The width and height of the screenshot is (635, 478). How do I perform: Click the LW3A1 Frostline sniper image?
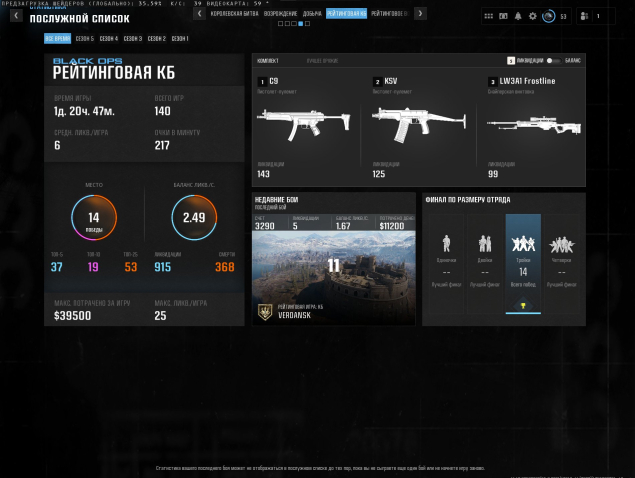pyautogui.click(x=534, y=124)
